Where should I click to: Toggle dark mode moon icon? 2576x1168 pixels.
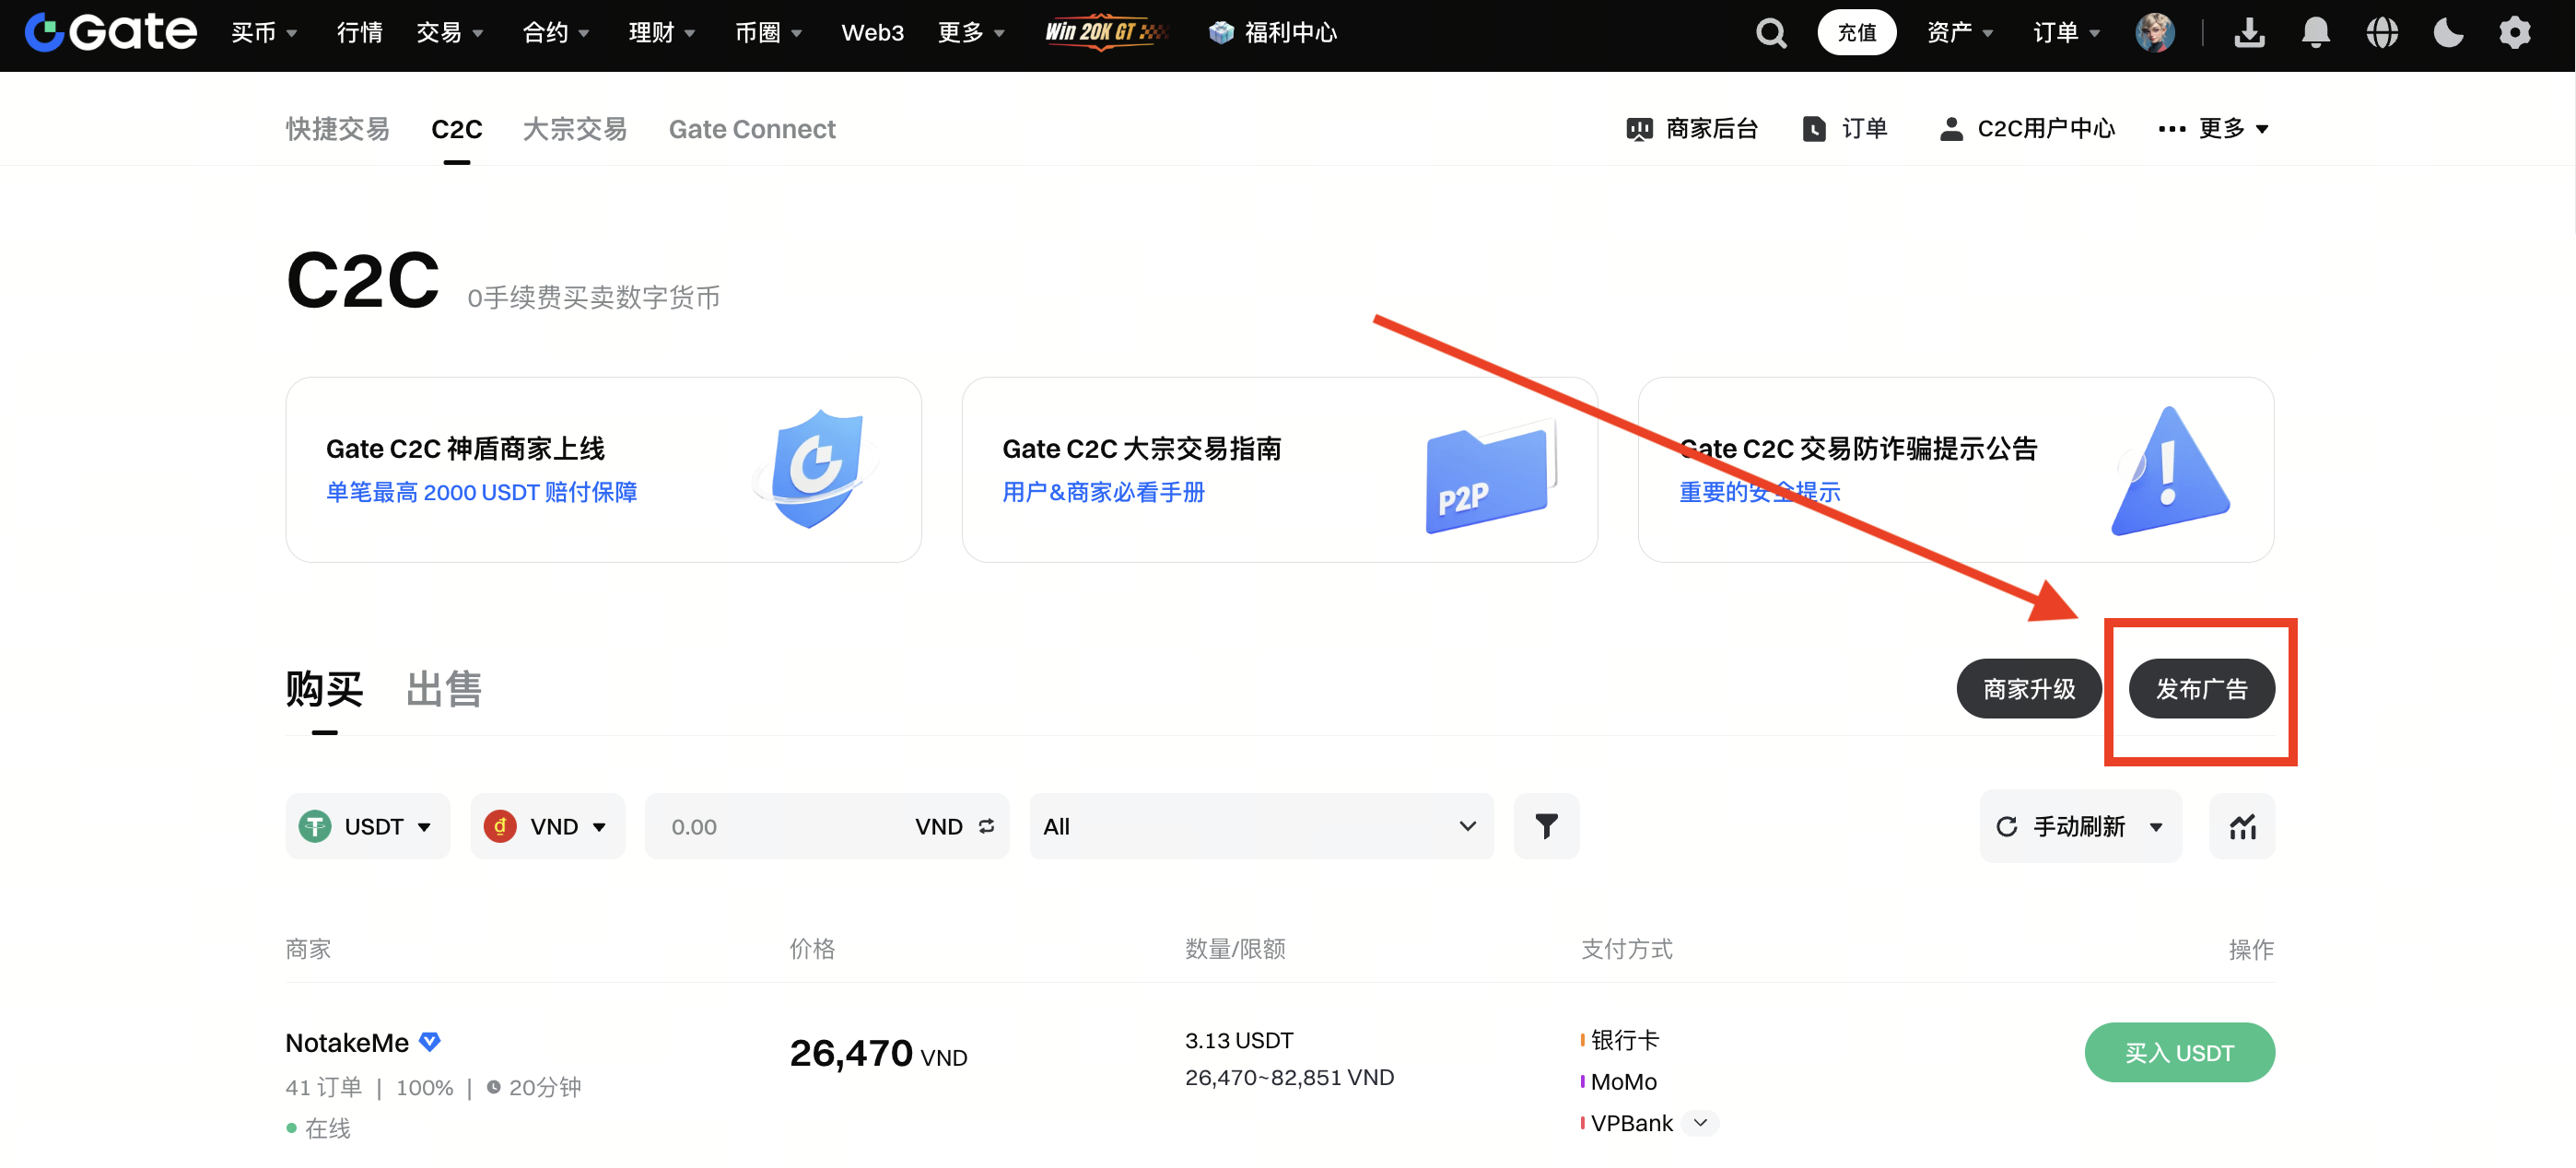tap(2448, 33)
